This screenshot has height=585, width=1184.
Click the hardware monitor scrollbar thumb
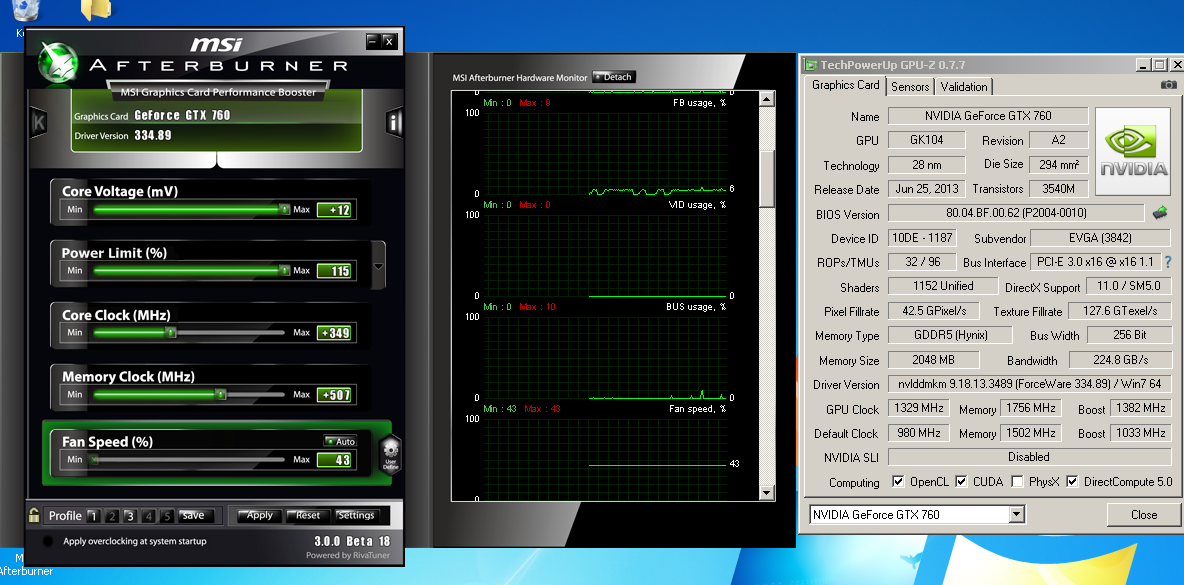point(767,178)
